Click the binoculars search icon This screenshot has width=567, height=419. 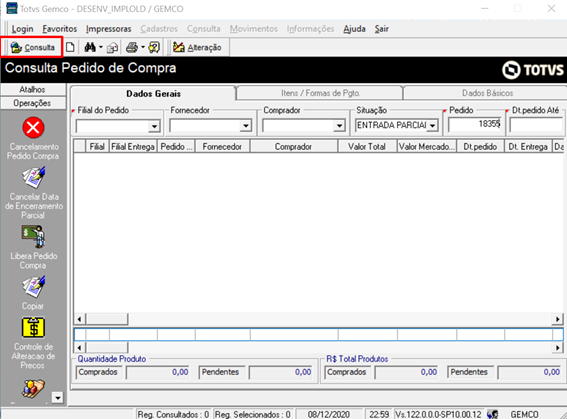[x=90, y=47]
